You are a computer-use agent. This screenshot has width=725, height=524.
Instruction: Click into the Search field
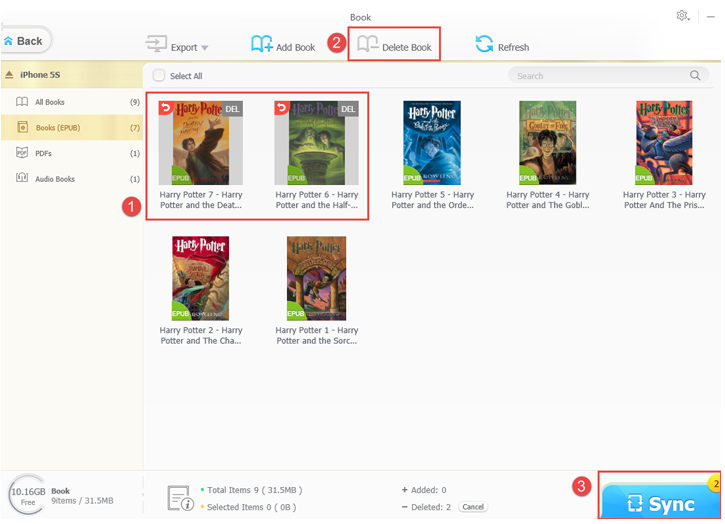click(x=608, y=75)
